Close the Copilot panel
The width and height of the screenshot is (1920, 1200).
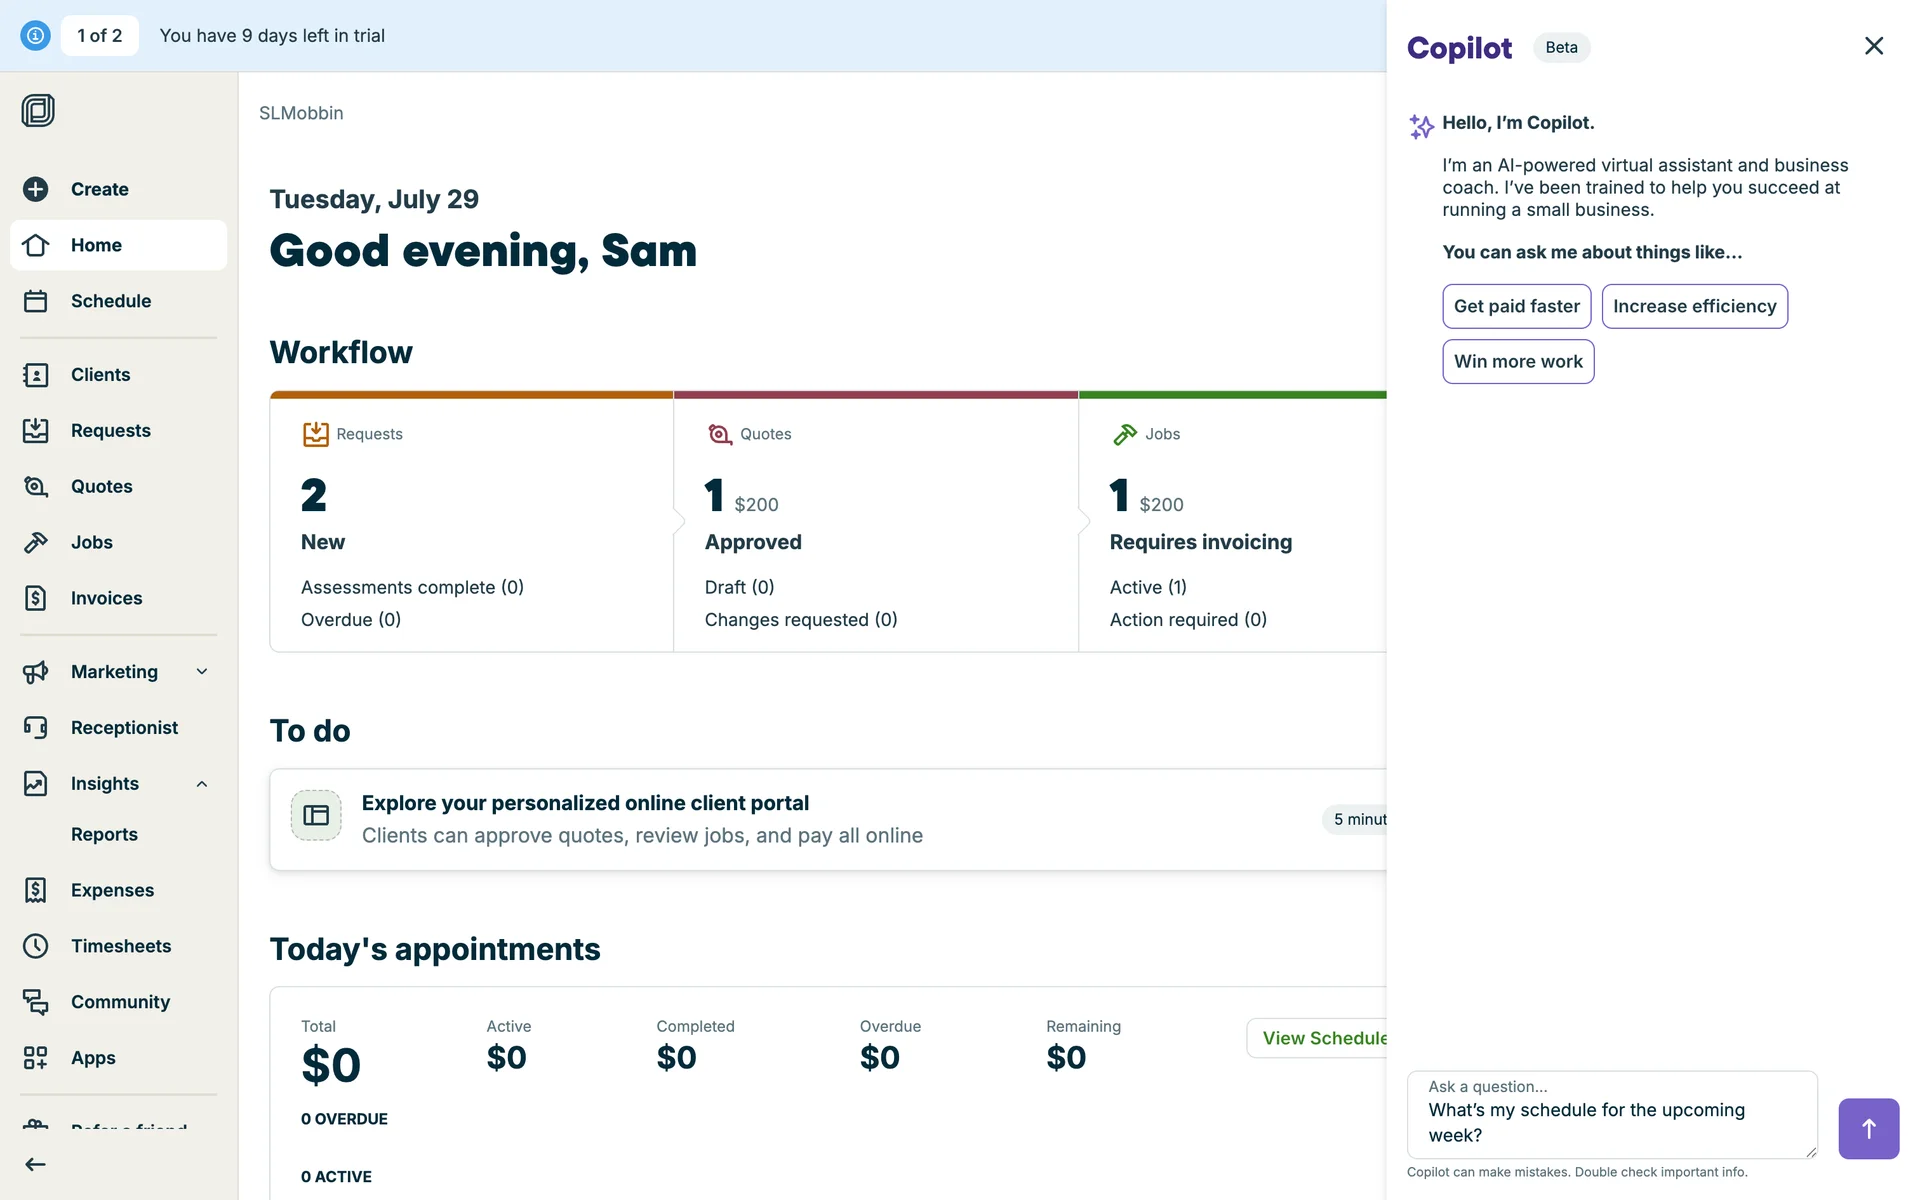[1873, 46]
